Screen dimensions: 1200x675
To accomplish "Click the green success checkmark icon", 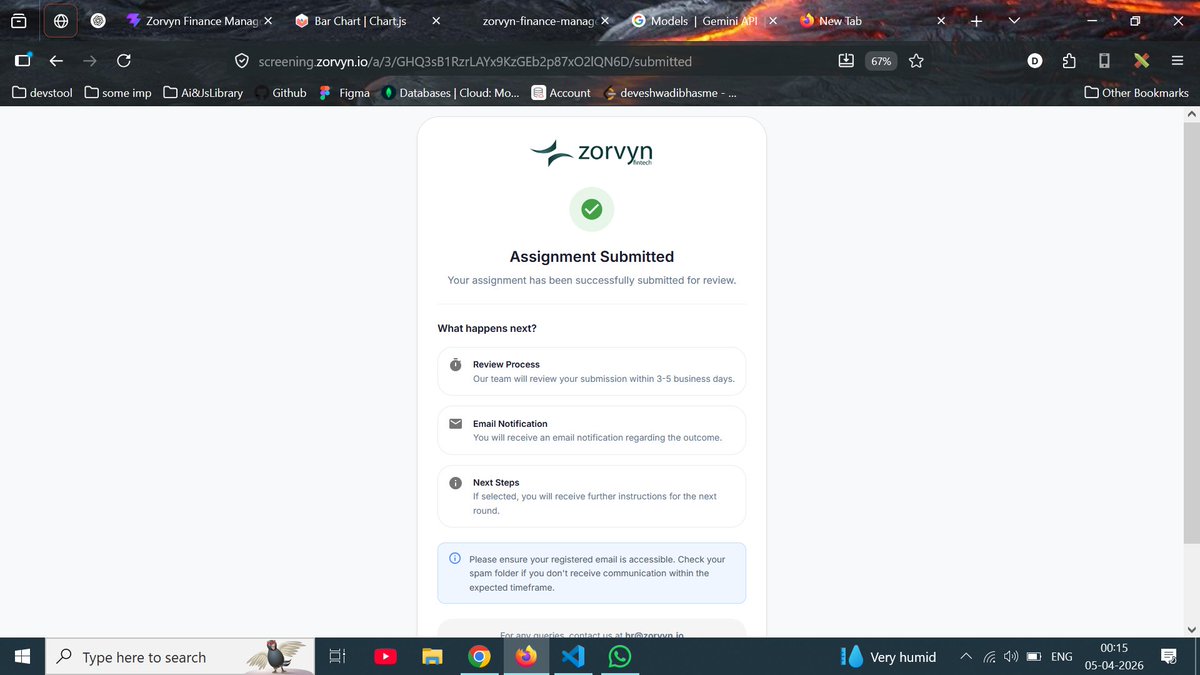I will click(x=592, y=209).
